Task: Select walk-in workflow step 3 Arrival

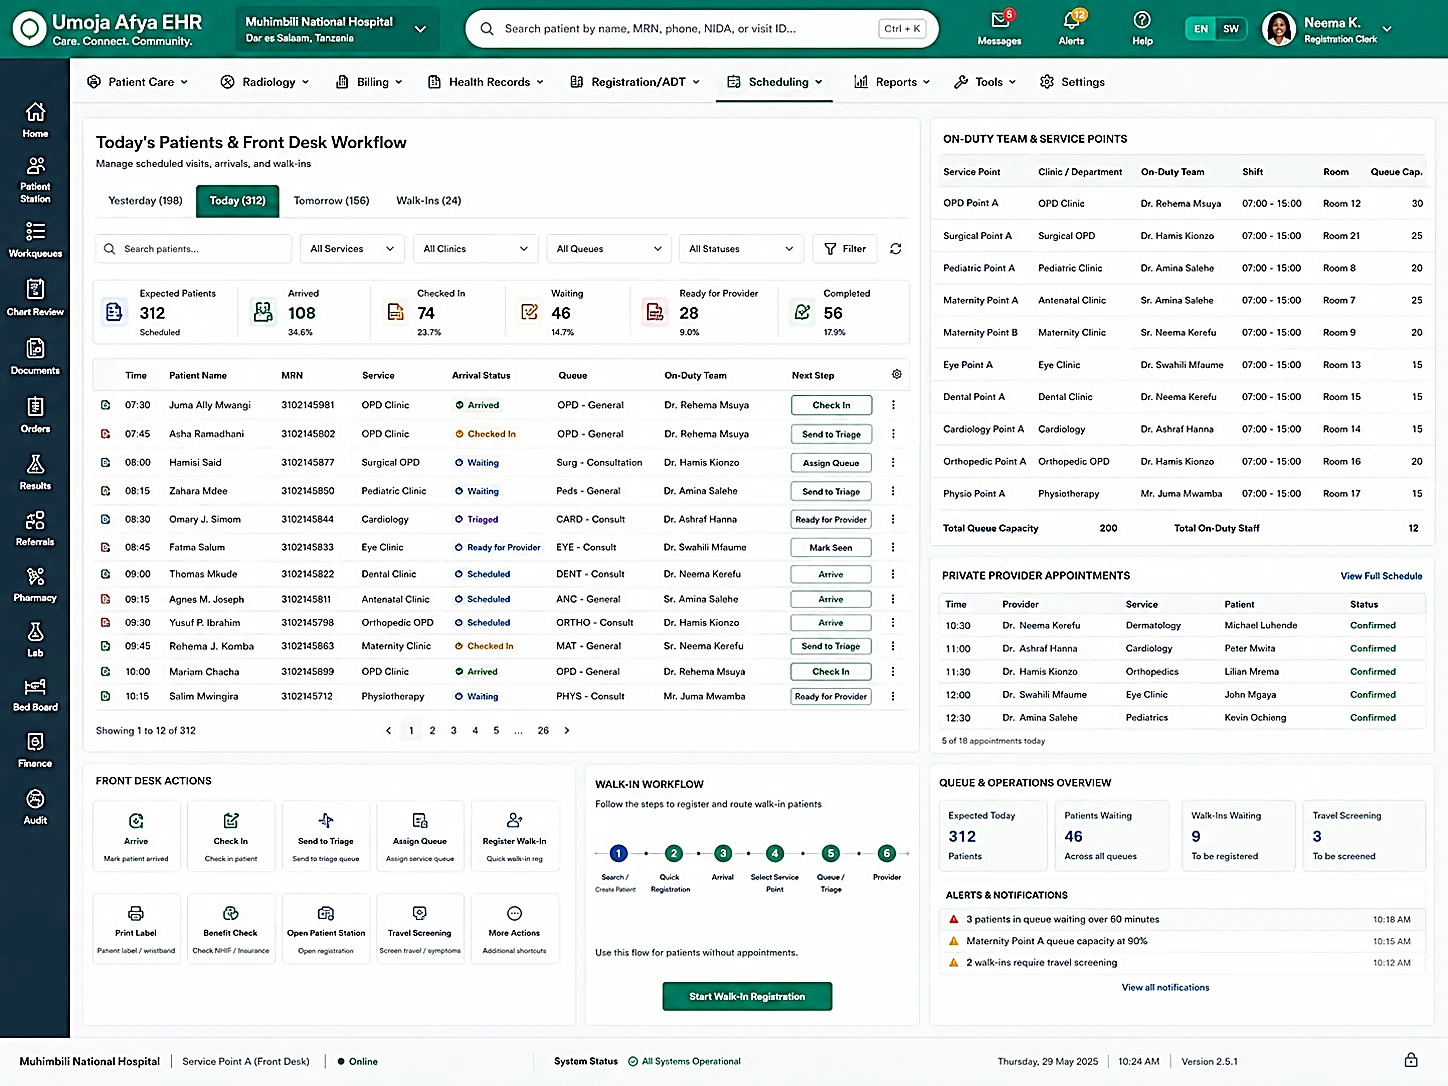Action: tap(723, 853)
